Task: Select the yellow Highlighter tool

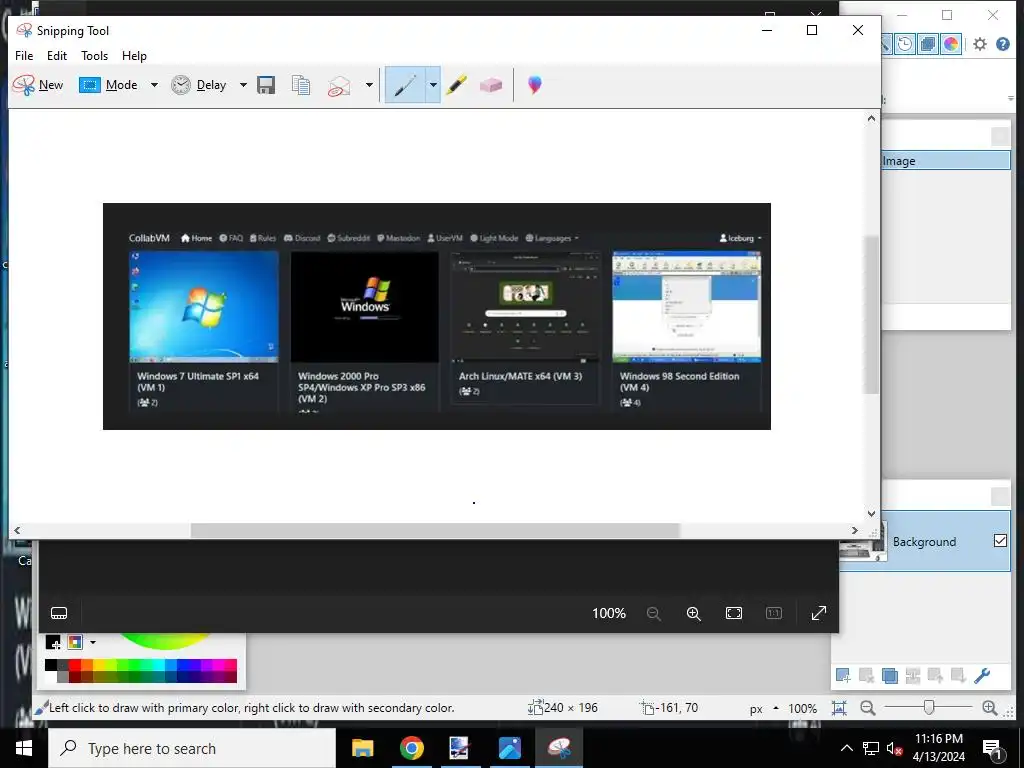Action: 456,85
